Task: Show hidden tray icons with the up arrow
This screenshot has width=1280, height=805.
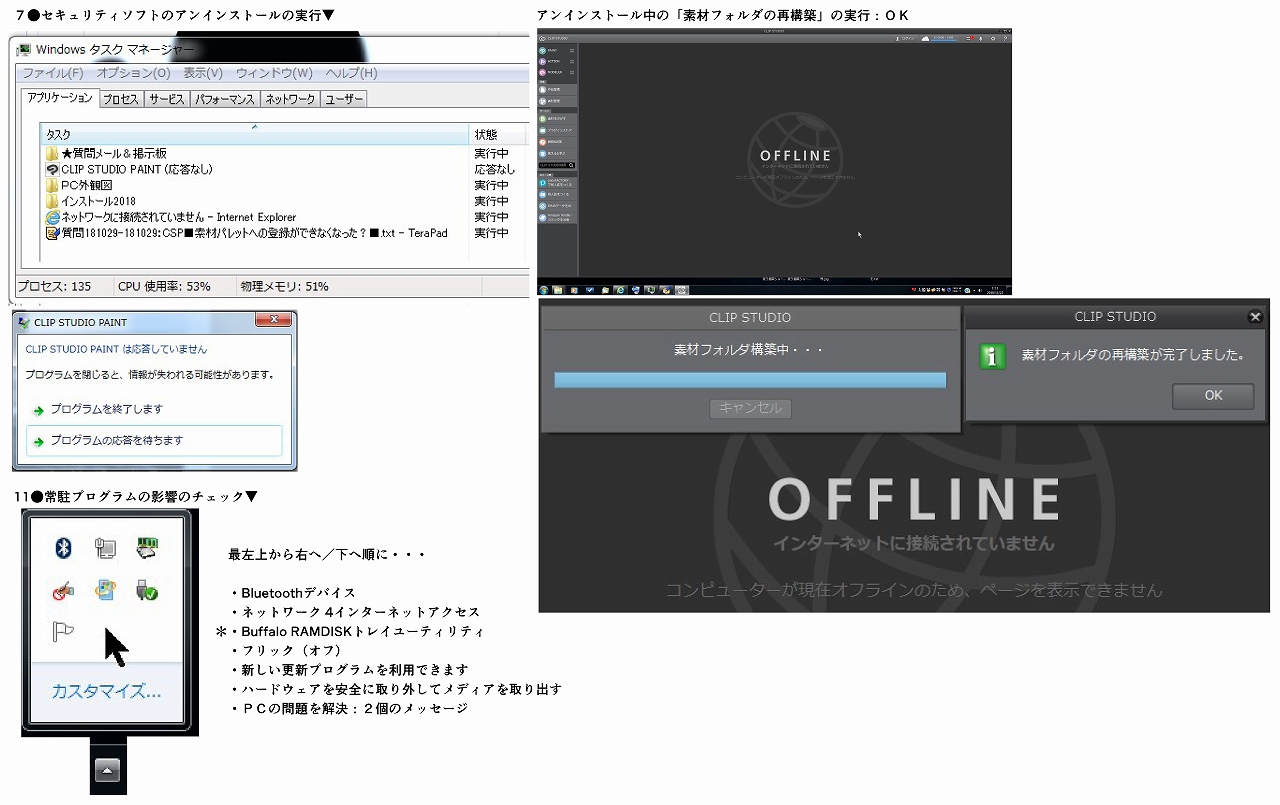Action: pos(107,769)
